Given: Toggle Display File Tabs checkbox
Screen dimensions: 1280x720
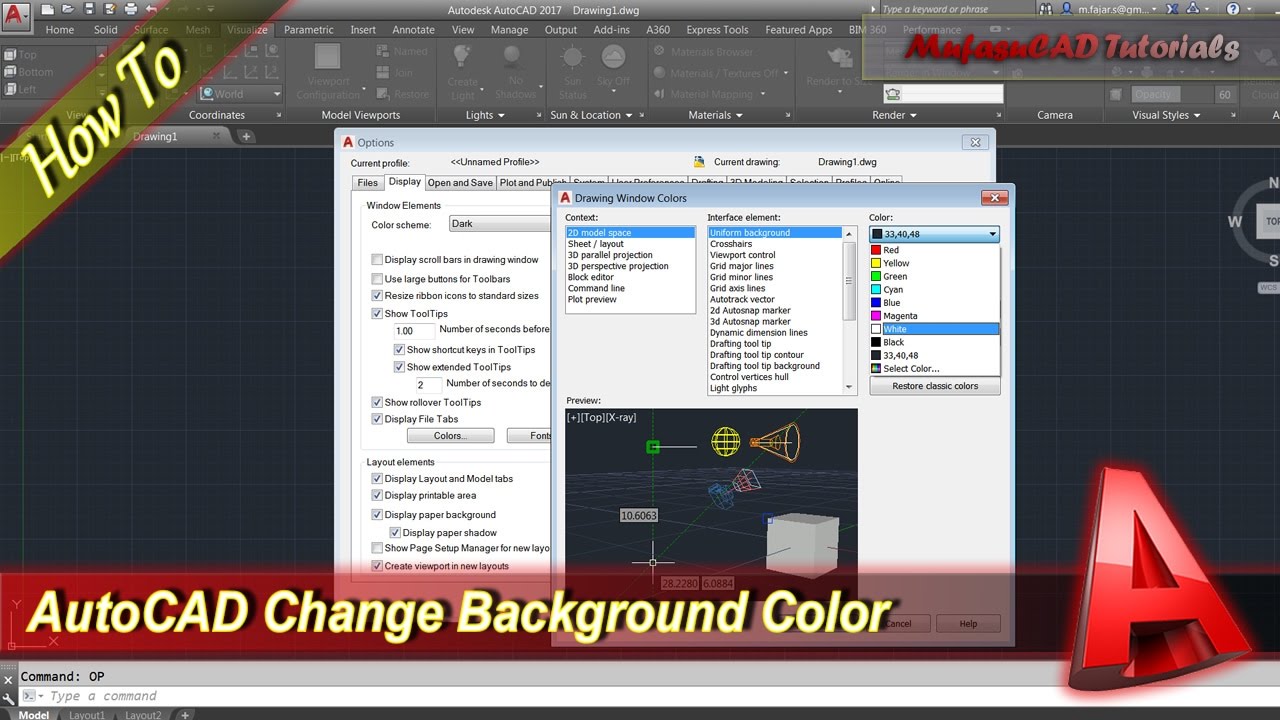Looking at the screenshot, I should coord(377,420).
